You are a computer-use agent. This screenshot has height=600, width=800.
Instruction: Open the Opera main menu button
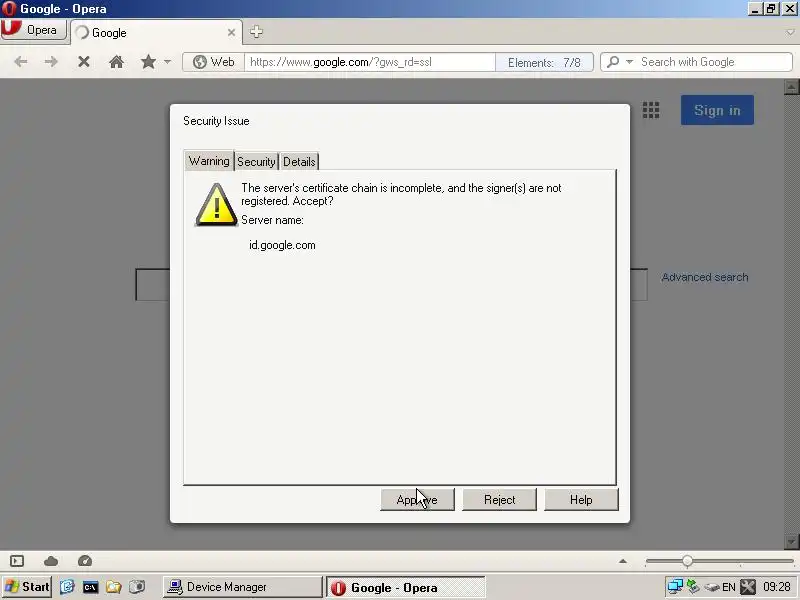pyautogui.click(x=34, y=30)
